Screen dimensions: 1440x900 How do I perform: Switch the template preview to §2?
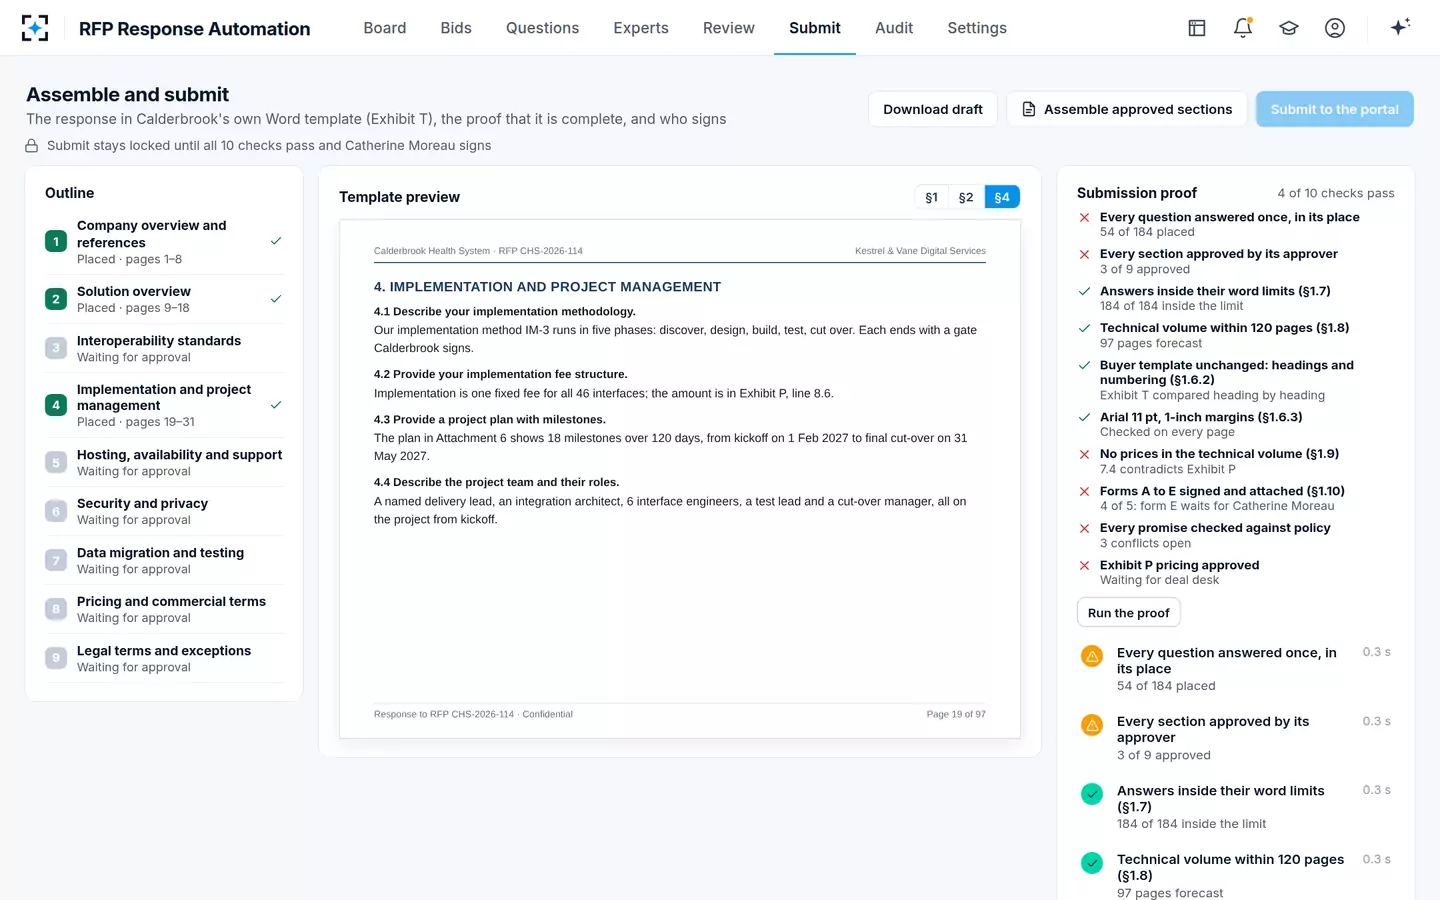966,197
